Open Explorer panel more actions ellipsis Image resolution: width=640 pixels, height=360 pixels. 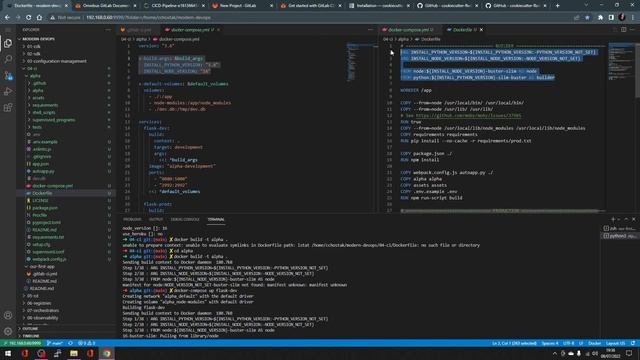pyautogui.click(x=108, y=30)
